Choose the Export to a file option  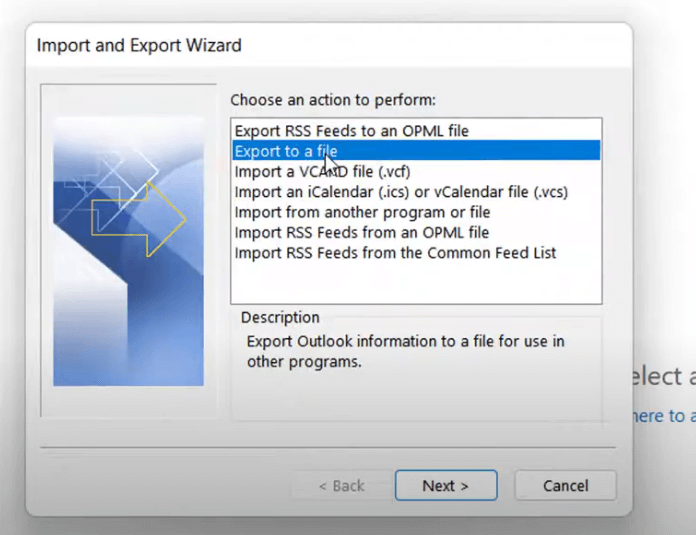(286, 151)
